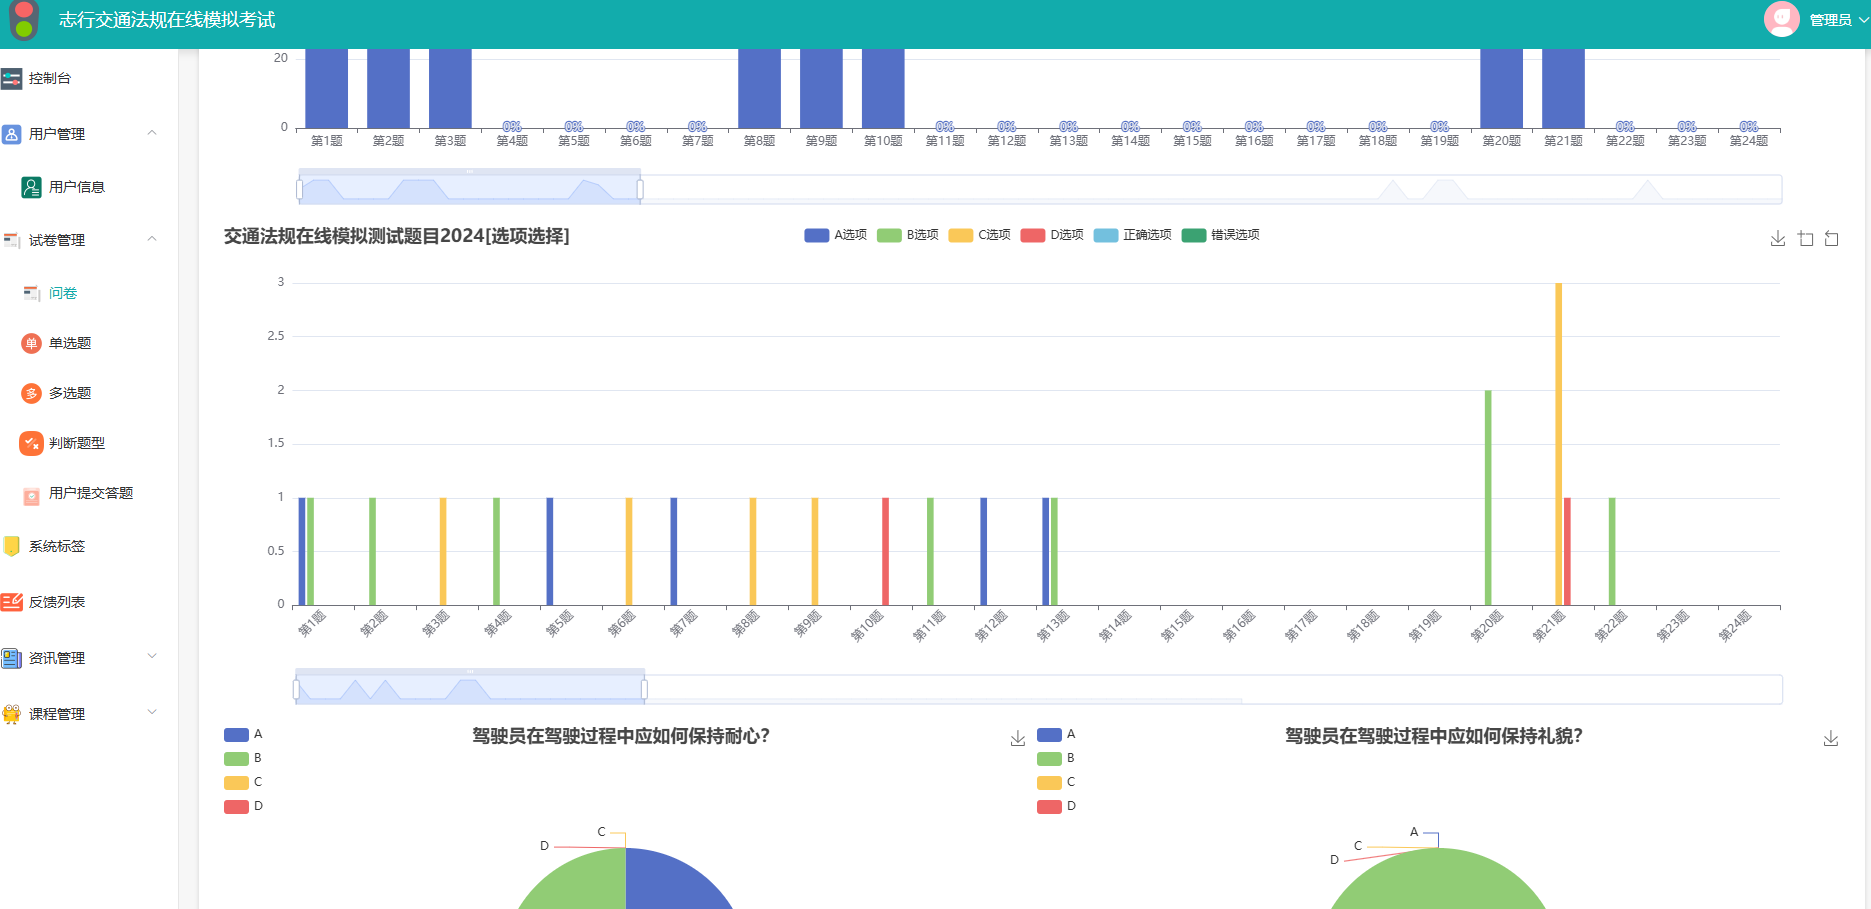This screenshot has width=1871, height=909.
Task: Click the blue slice of 保持耐心 pie
Action: point(670,880)
